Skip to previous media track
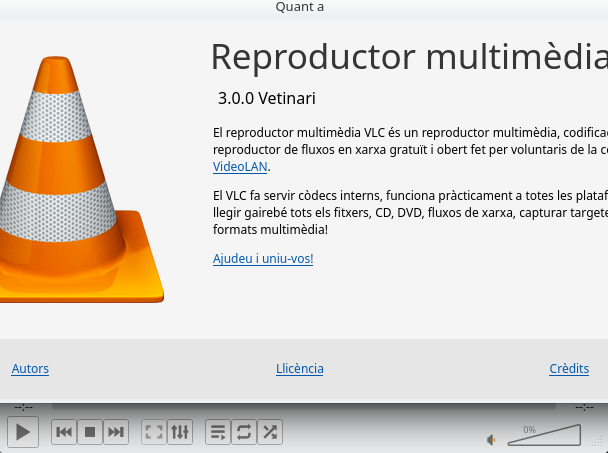The width and height of the screenshot is (608, 453). (64, 432)
